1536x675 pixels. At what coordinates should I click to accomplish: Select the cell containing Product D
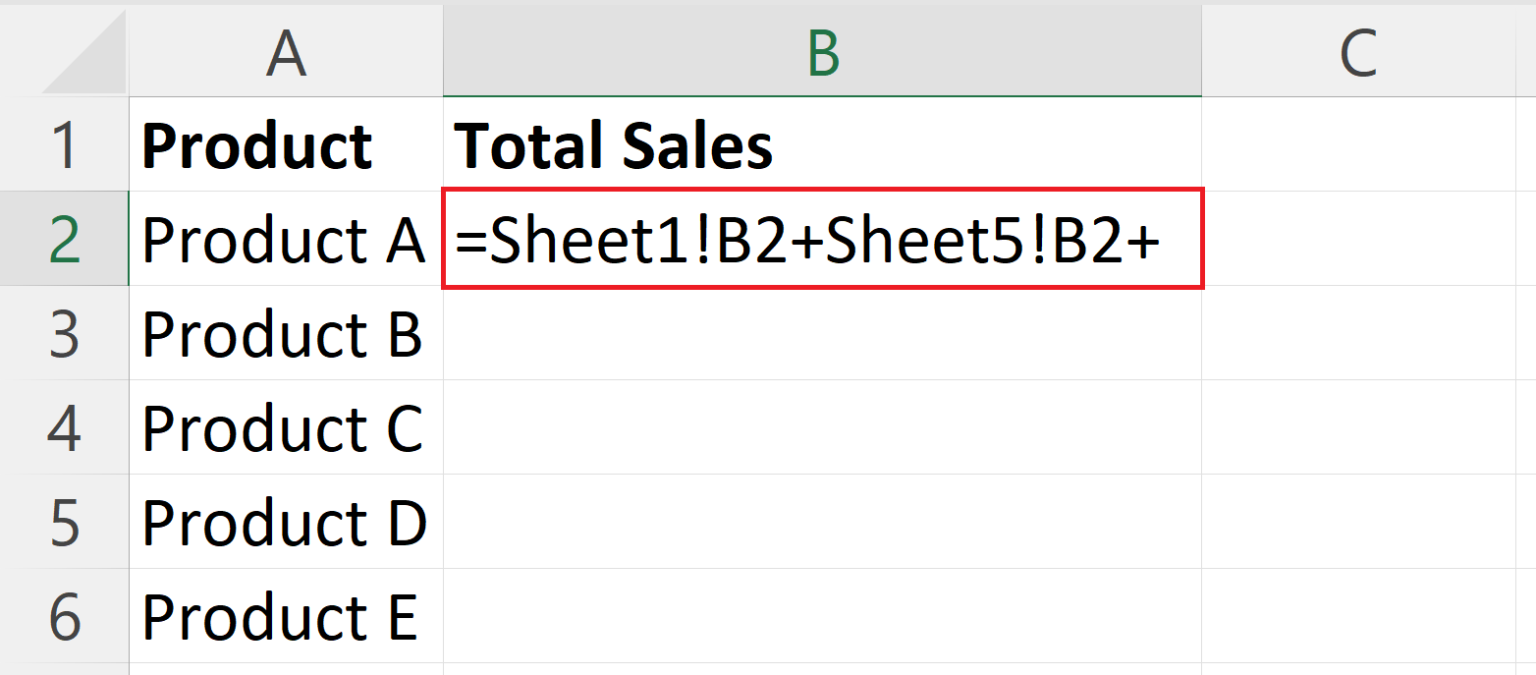click(286, 522)
